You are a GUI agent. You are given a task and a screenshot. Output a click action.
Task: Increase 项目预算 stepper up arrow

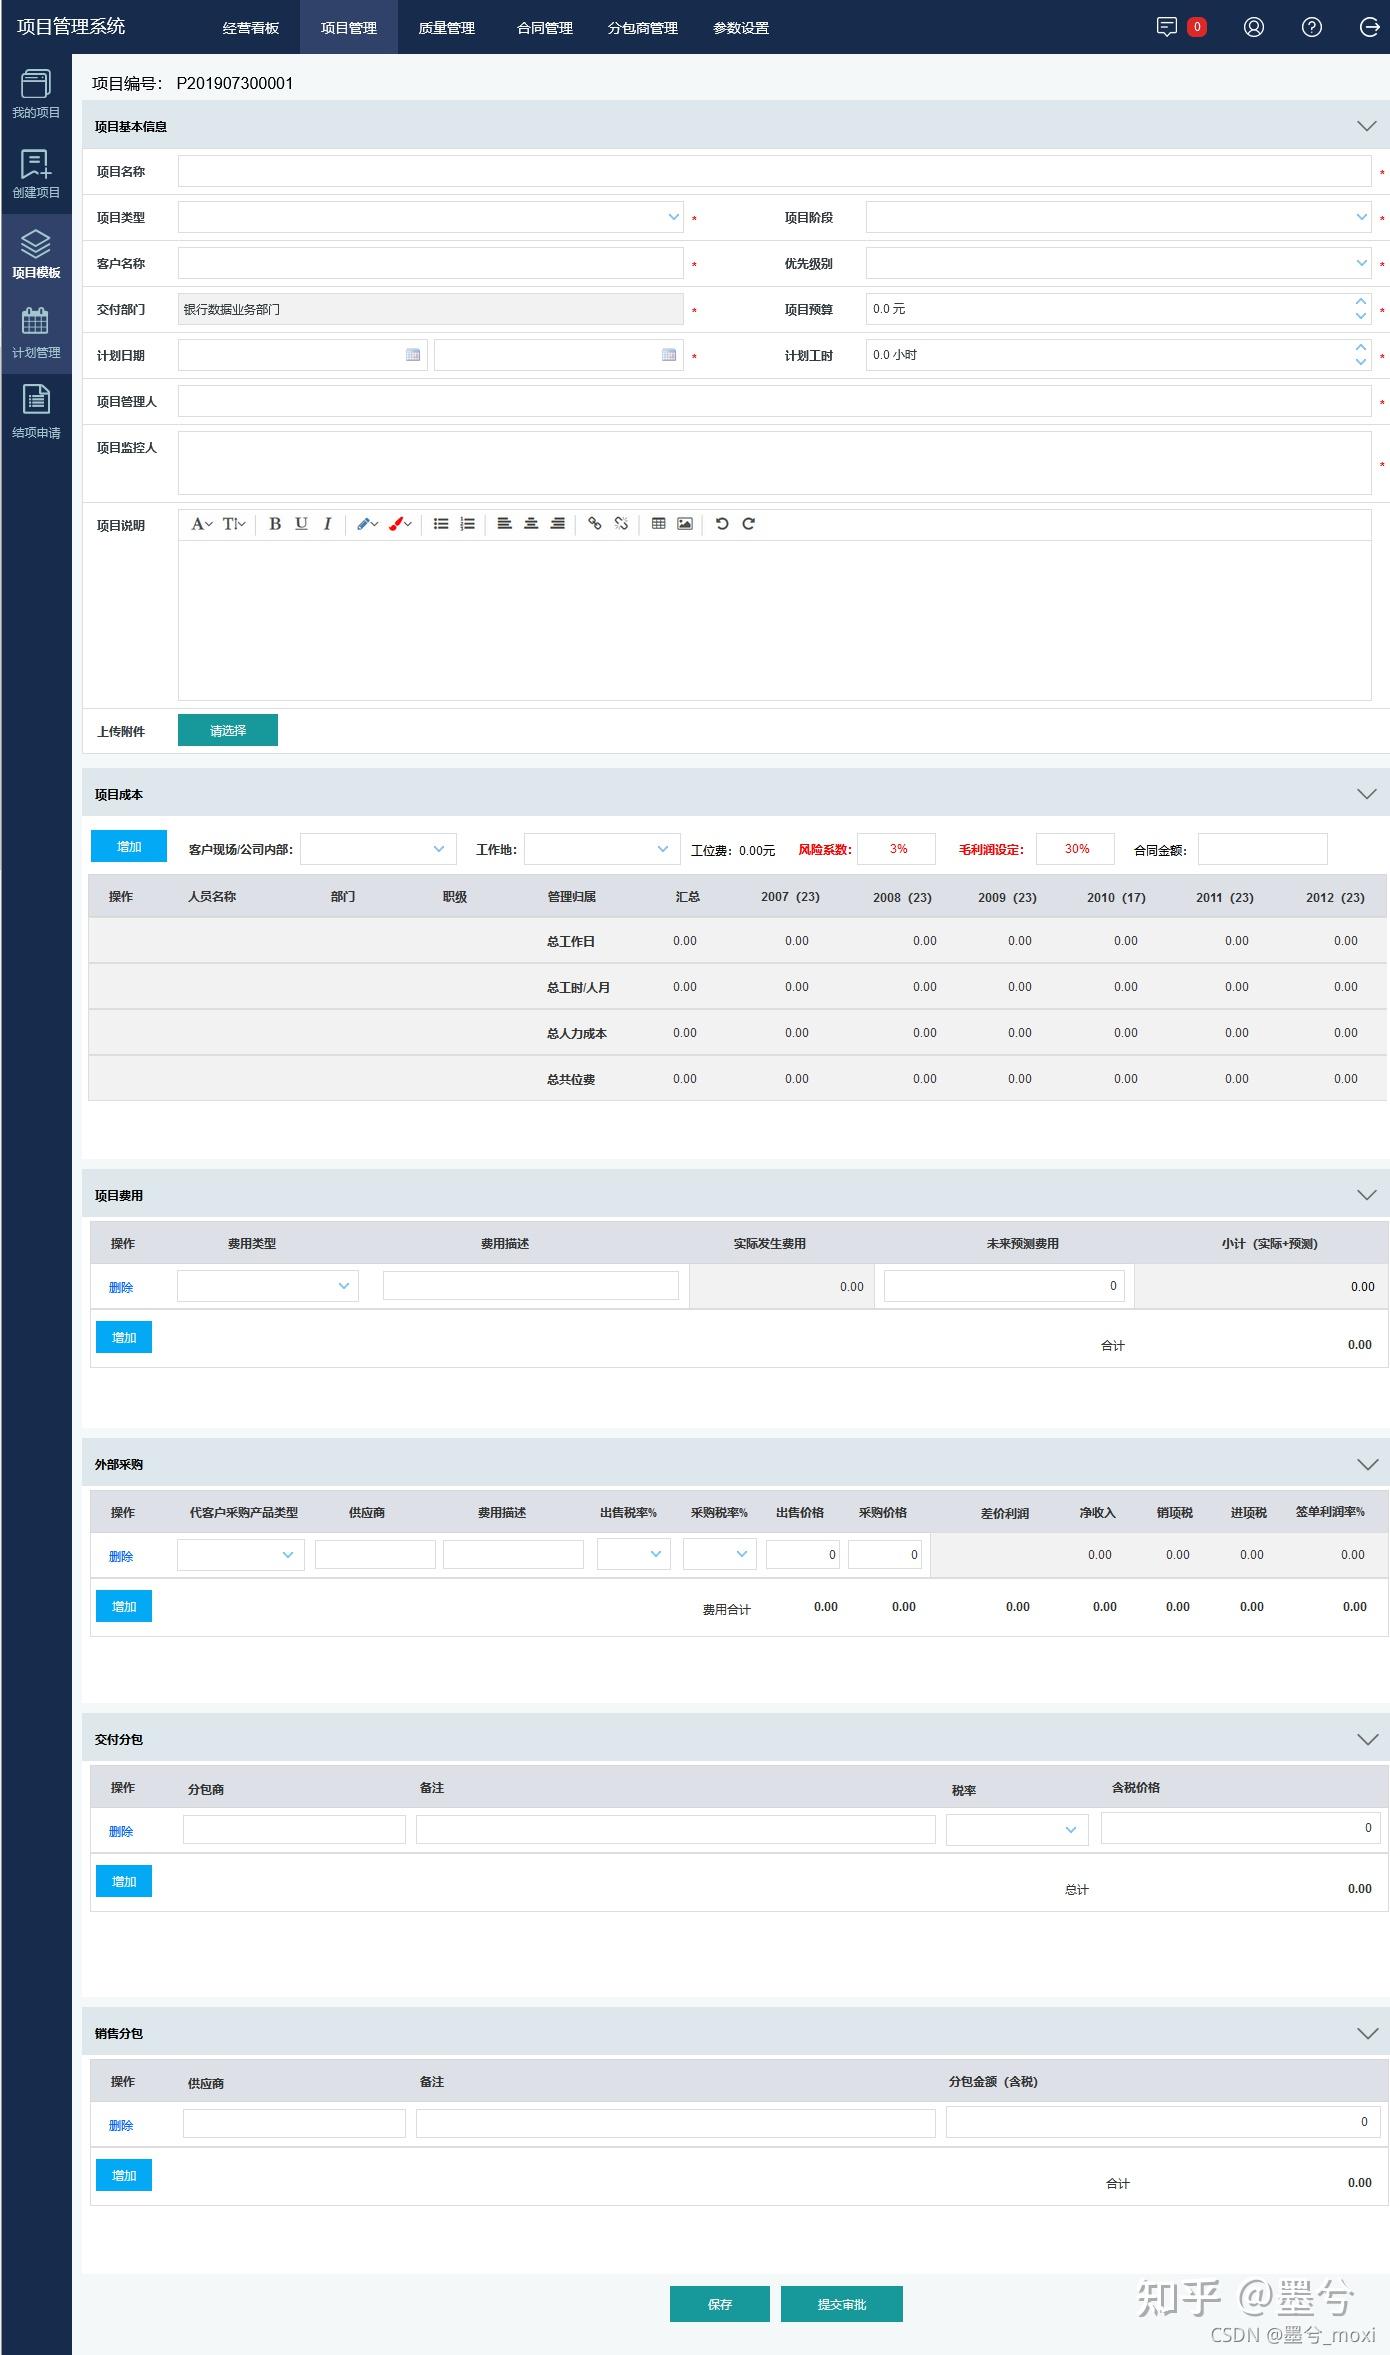1361,301
